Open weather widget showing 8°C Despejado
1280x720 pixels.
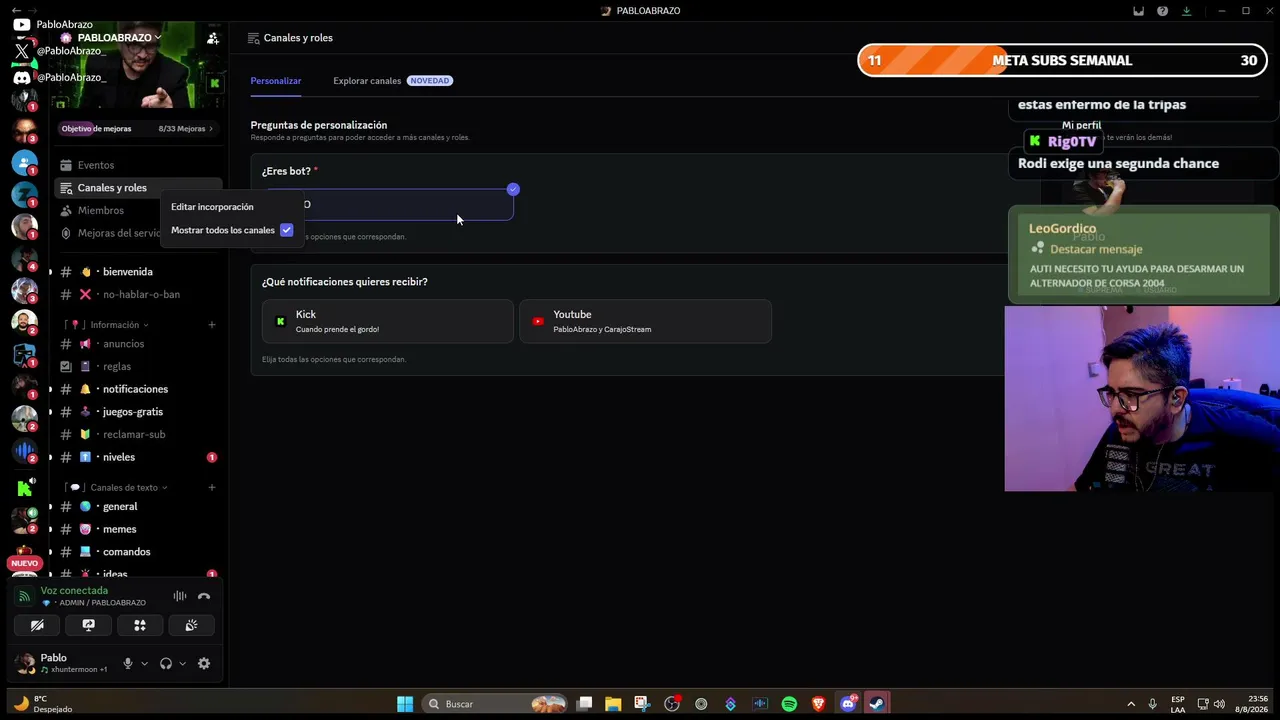pyautogui.click(x=44, y=704)
